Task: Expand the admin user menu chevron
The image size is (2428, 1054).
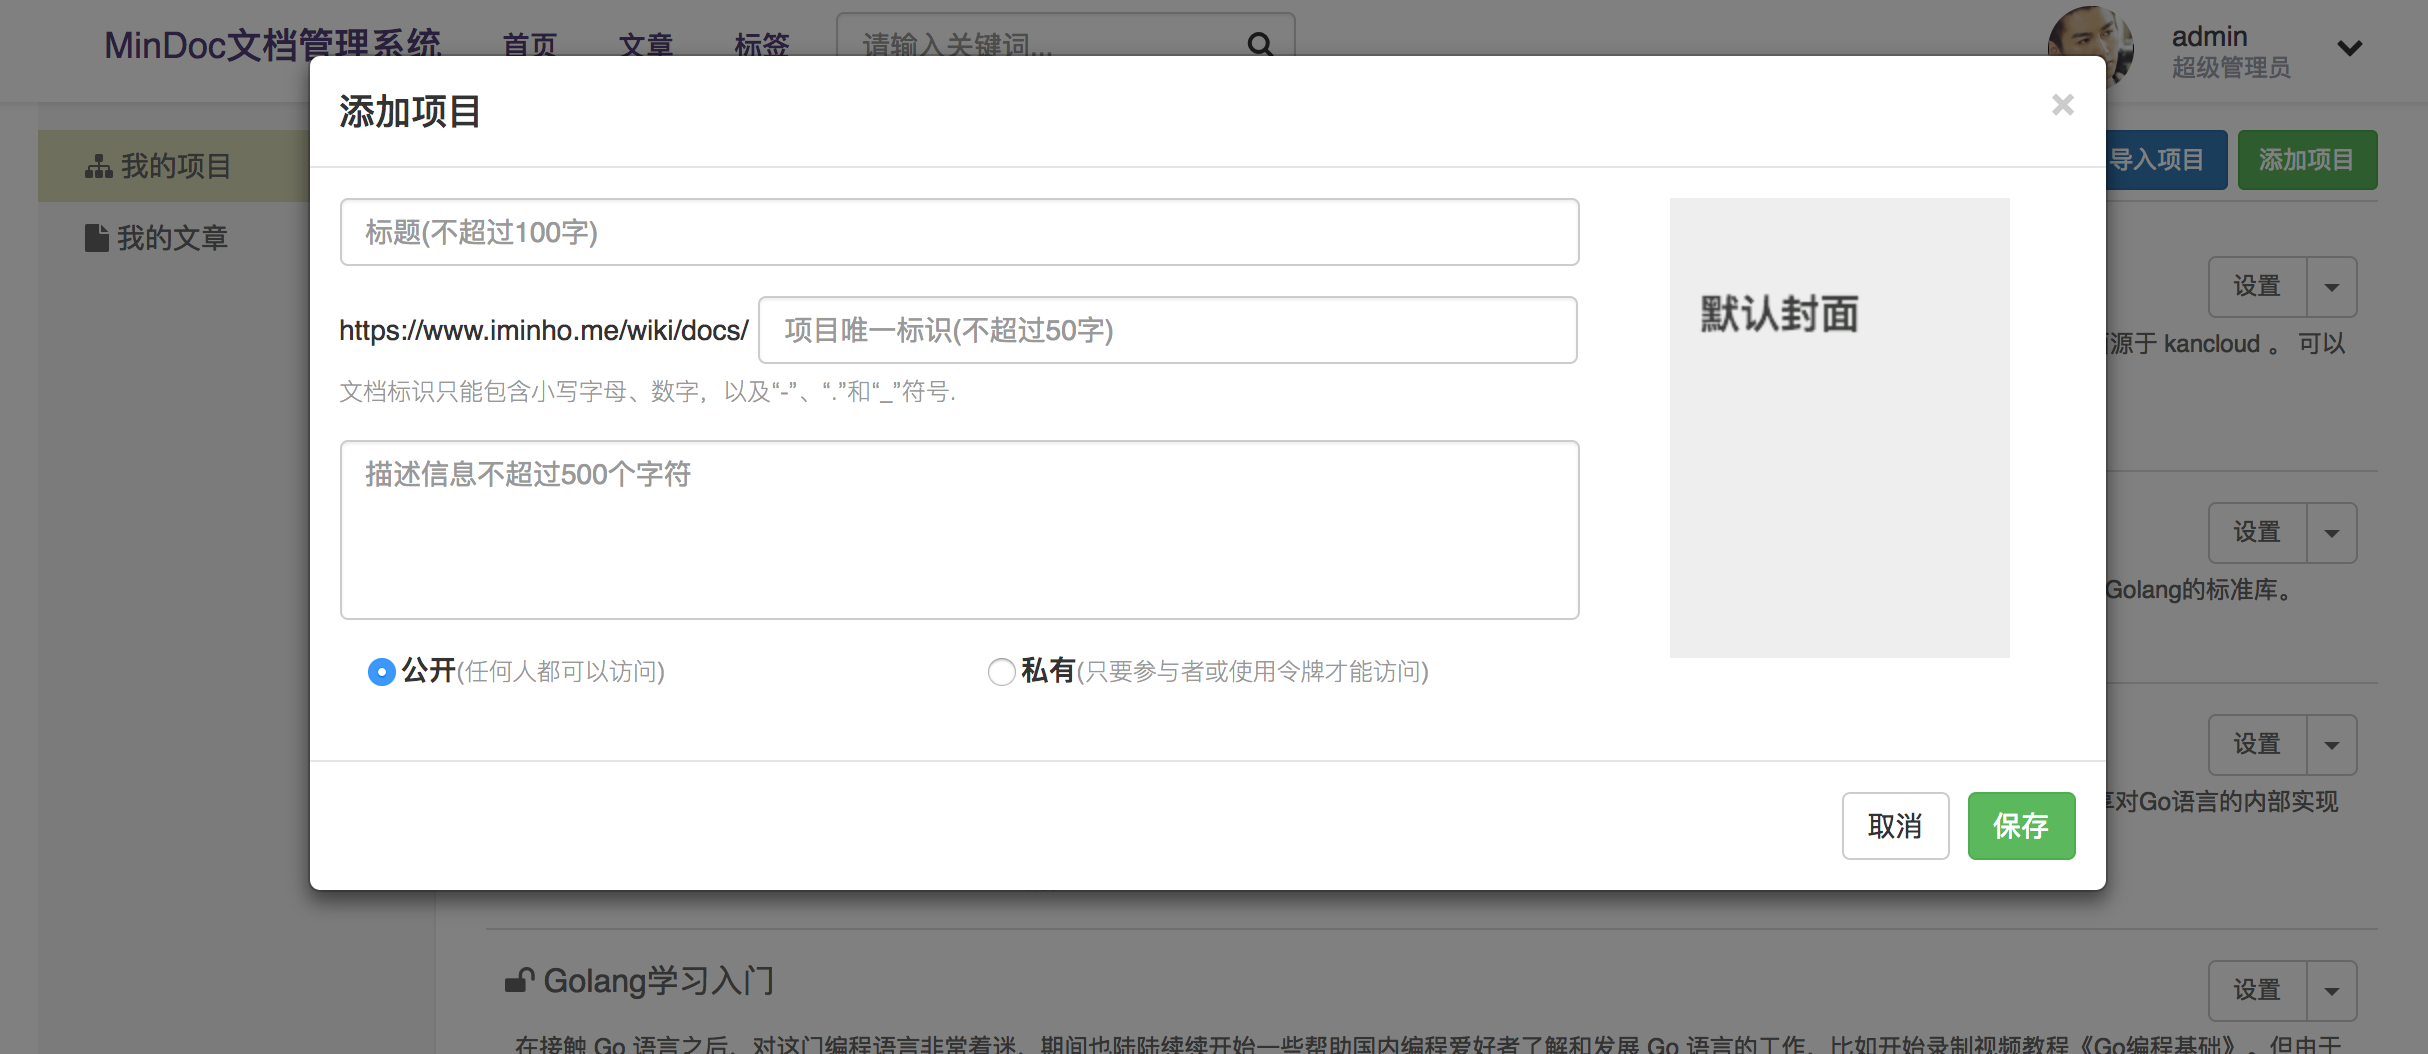Action: click(x=2349, y=48)
